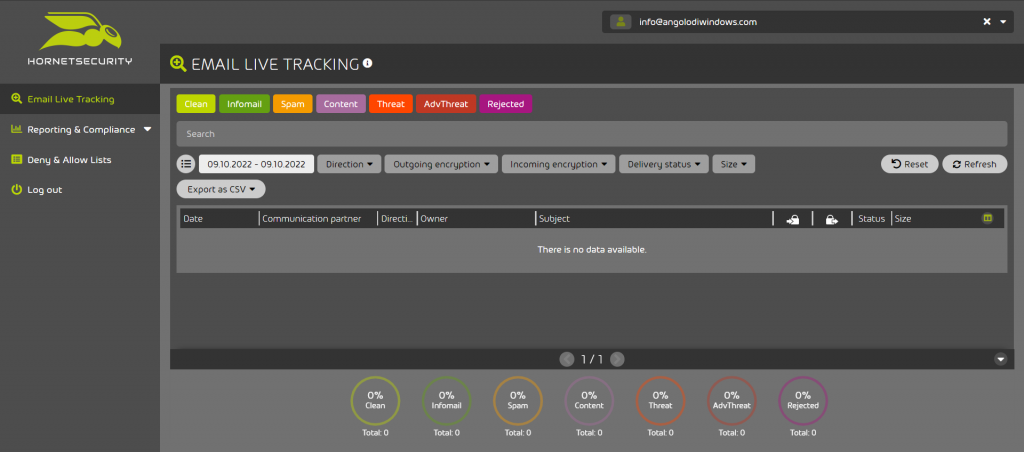Click the 'There is no data available.' message
This screenshot has width=1024, height=452.
point(592,250)
